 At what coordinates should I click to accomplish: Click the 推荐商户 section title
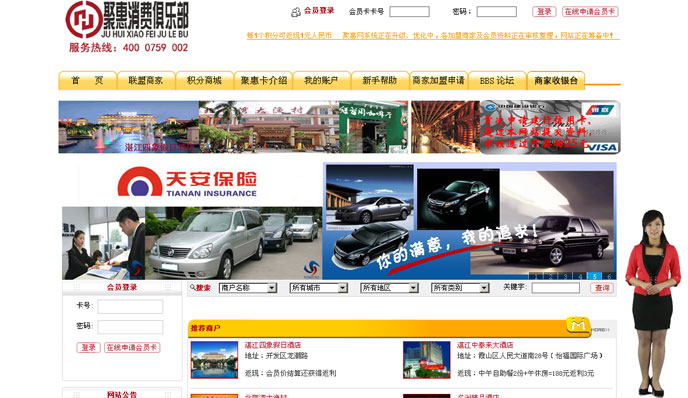coord(205,328)
